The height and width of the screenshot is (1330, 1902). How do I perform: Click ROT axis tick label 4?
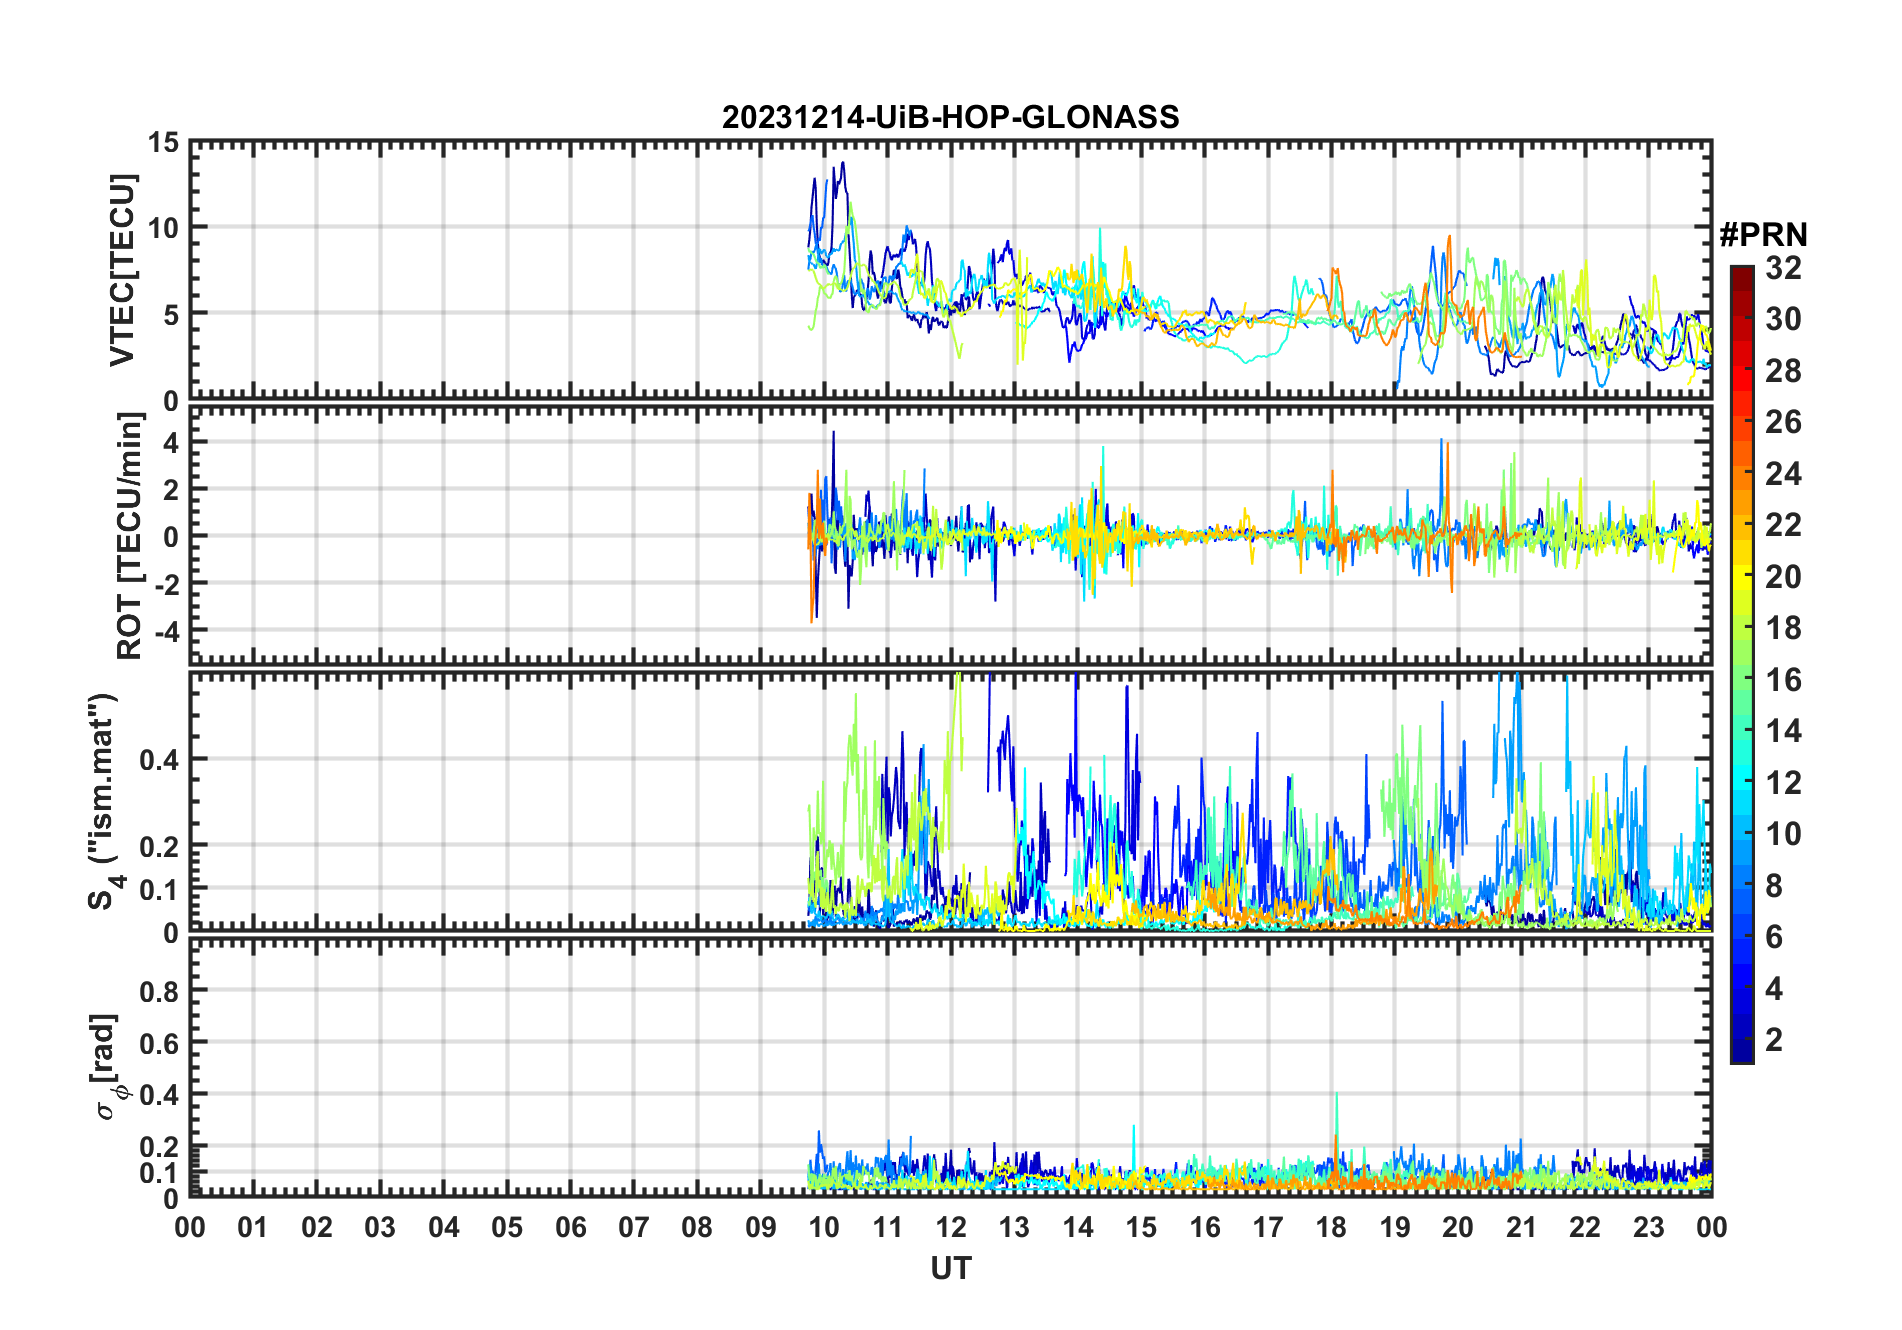(172, 442)
